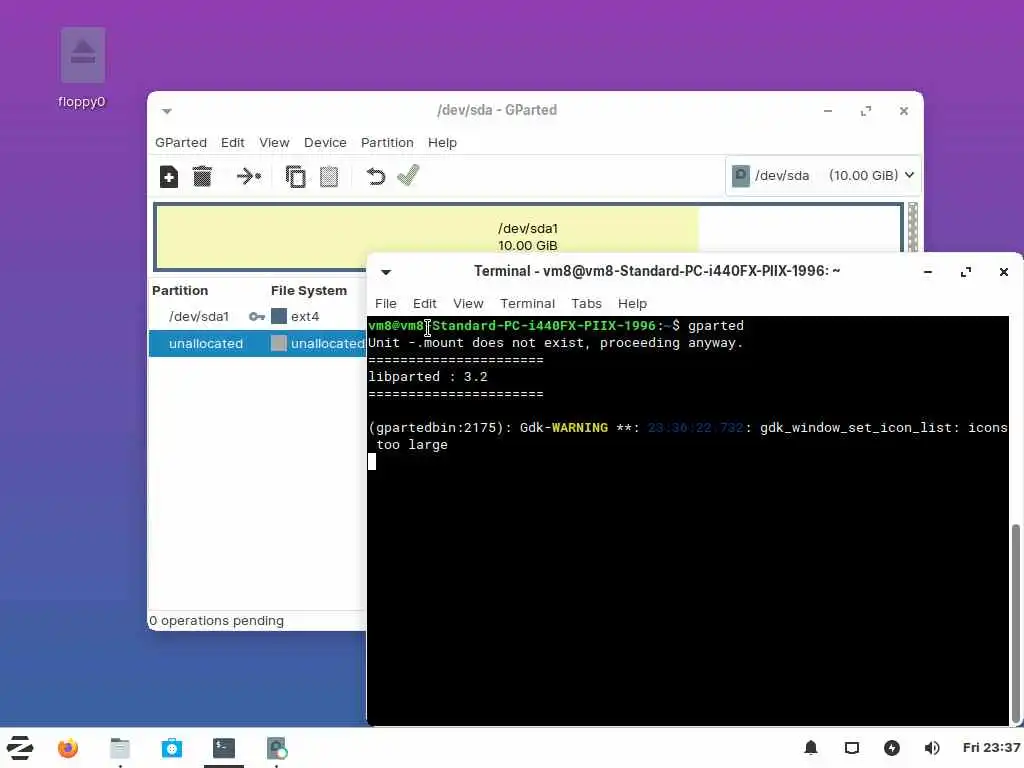Click the clock showing Fri 23:37
The height and width of the screenshot is (768, 1024).
[x=991, y=748]
